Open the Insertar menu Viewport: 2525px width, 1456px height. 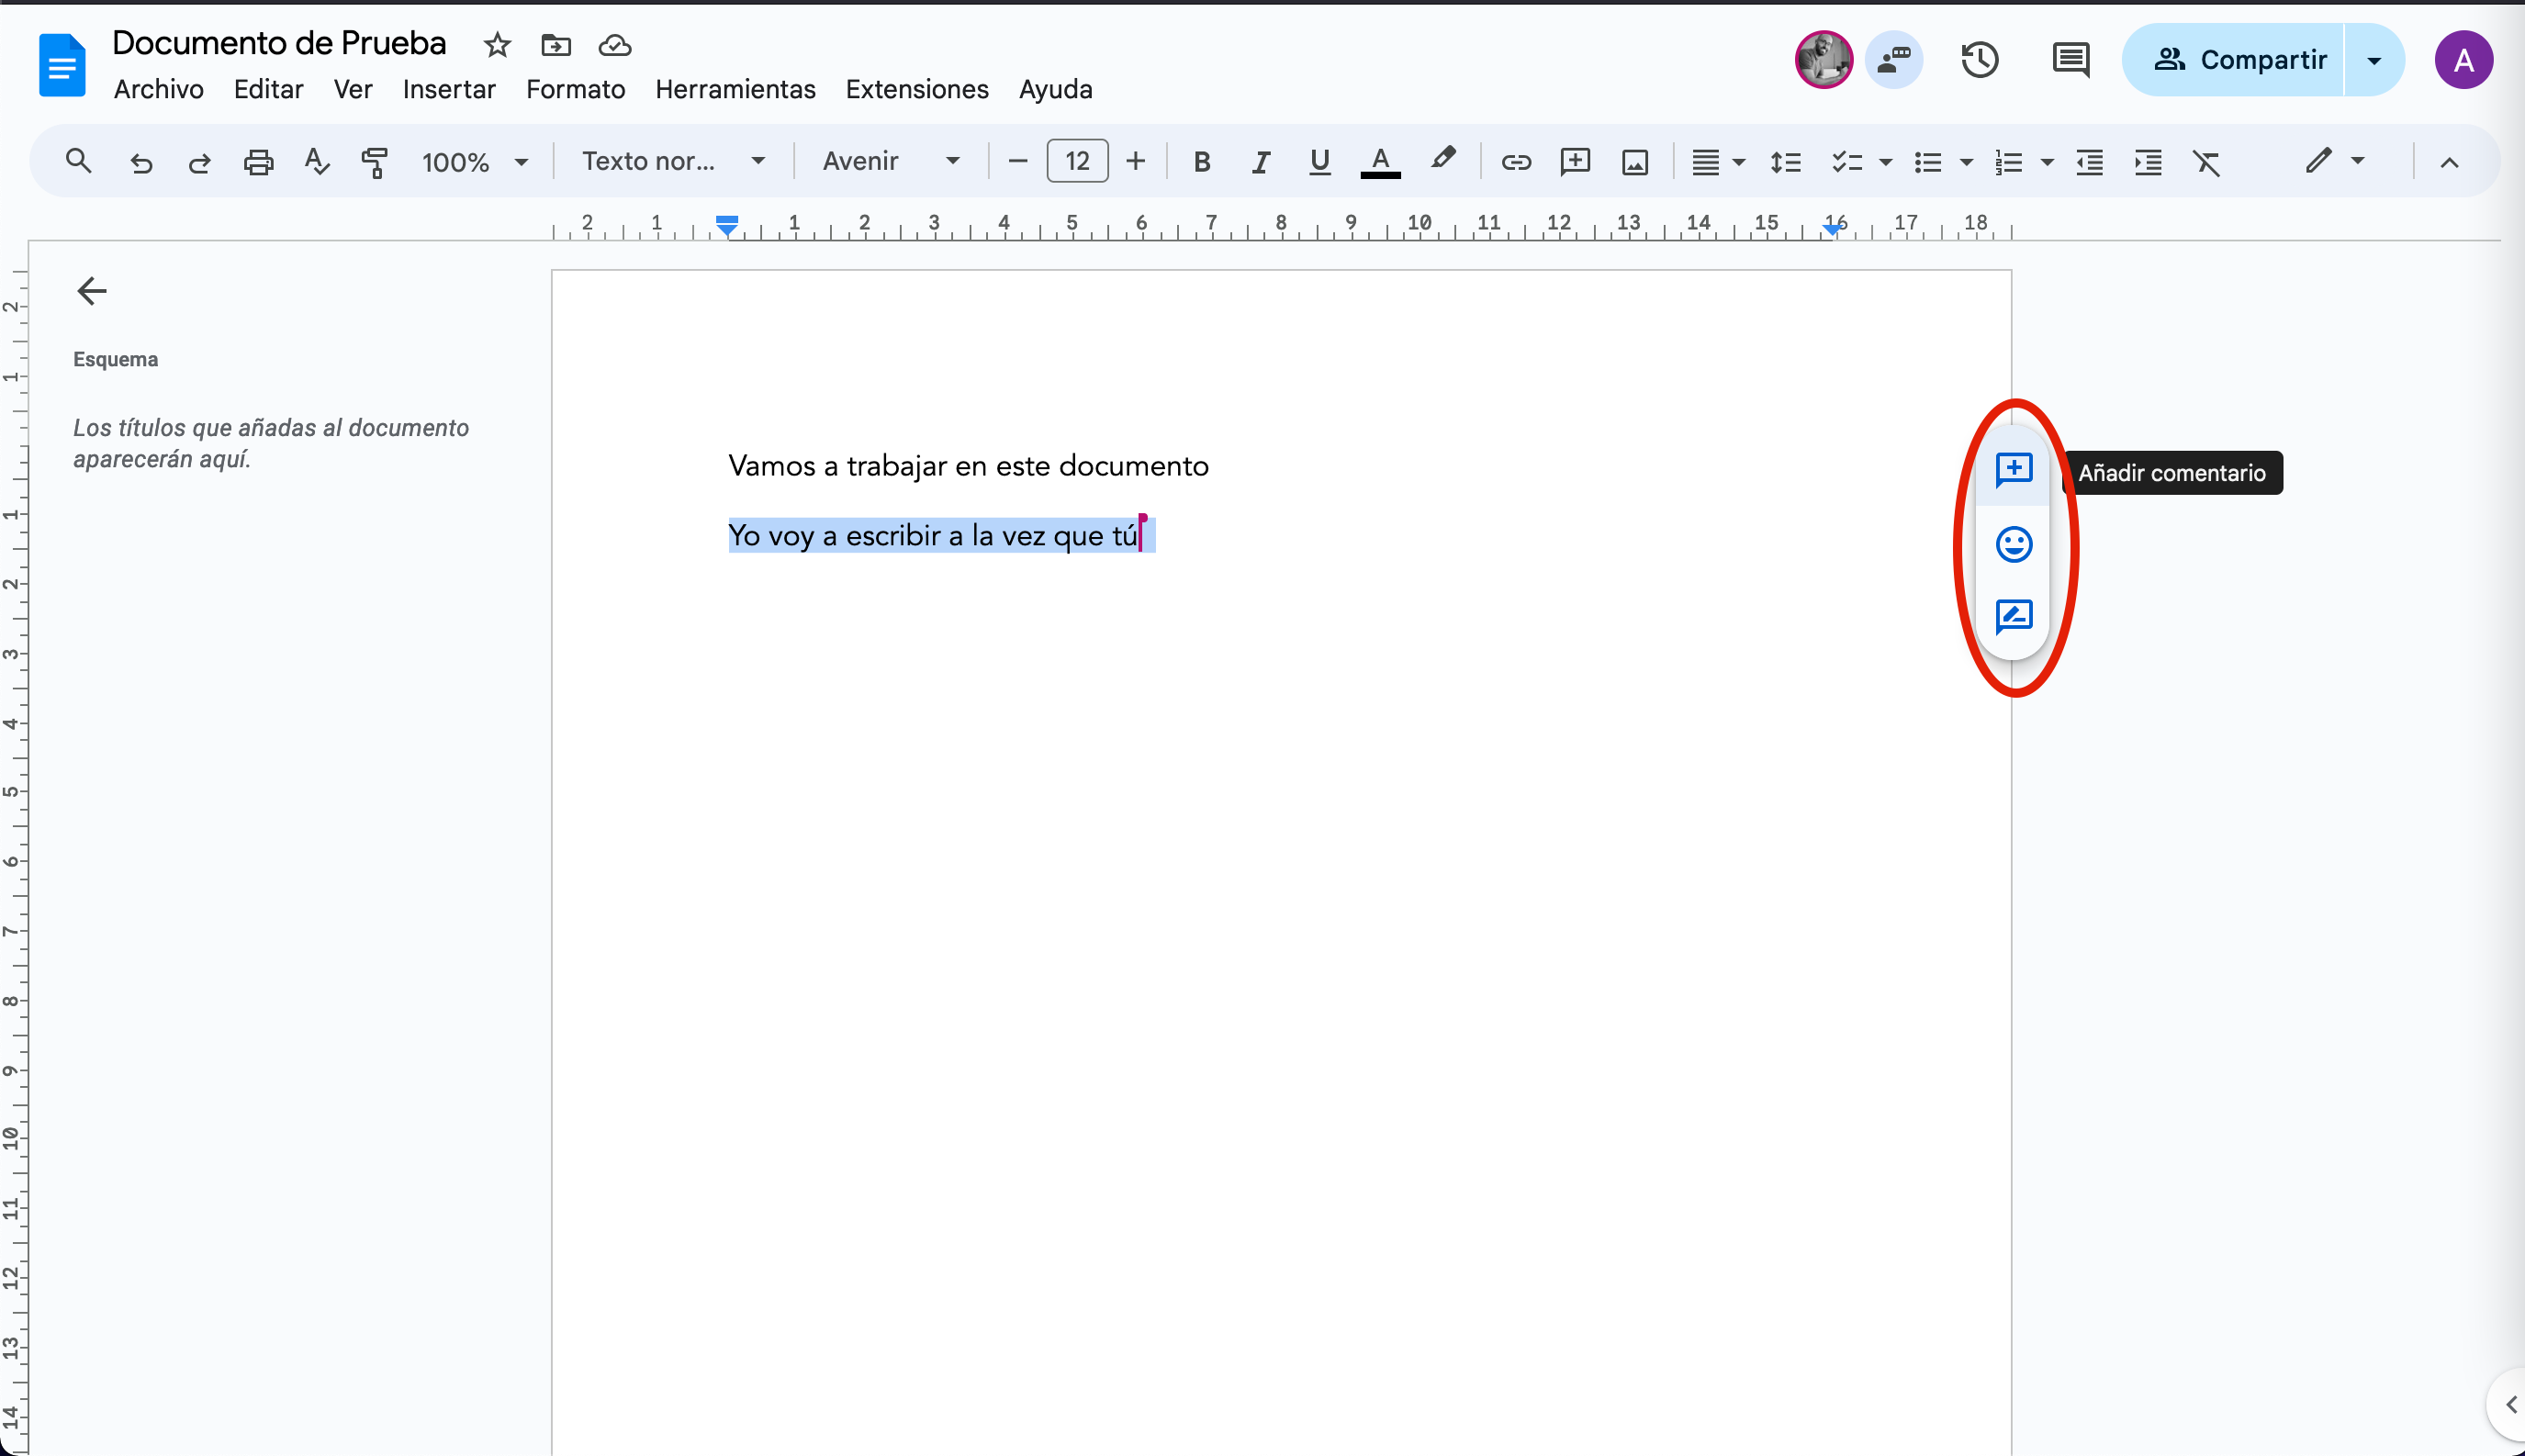[x=448, y=89]
